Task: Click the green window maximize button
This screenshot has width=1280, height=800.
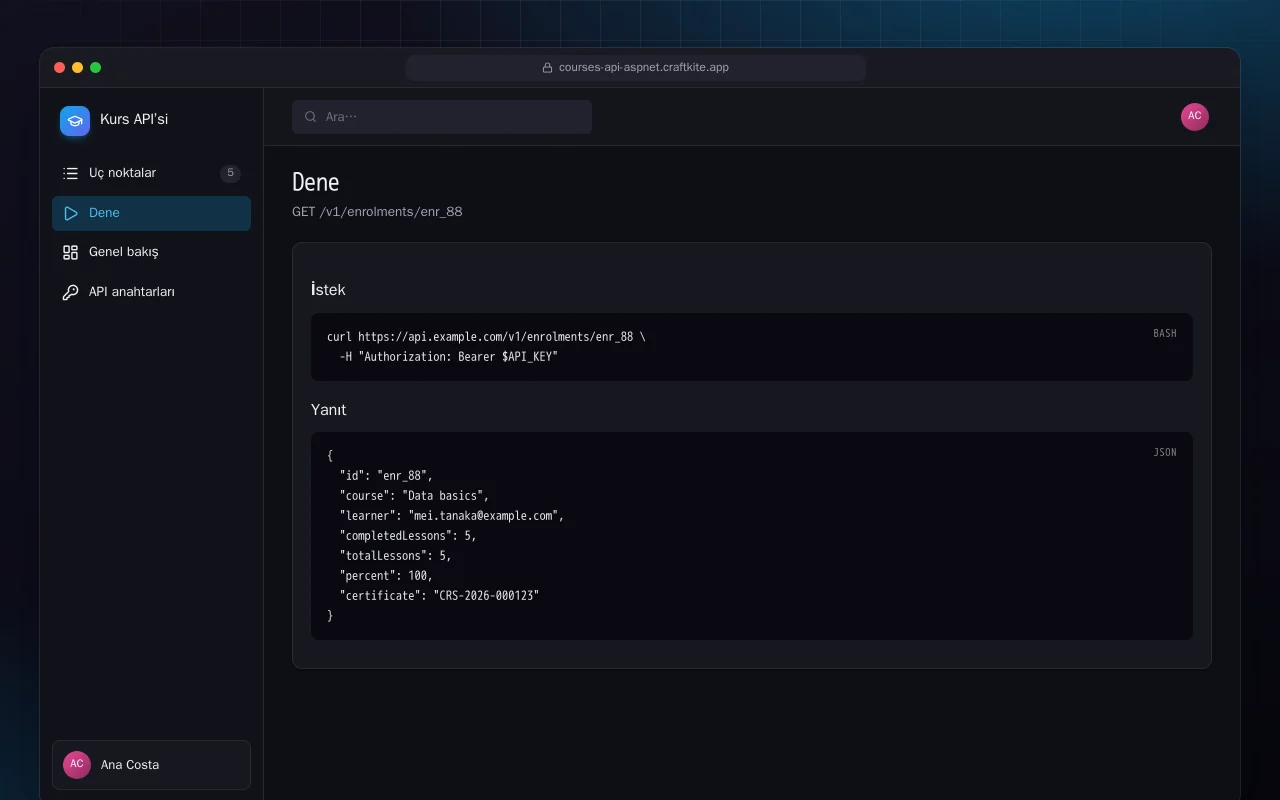Action: (96, 68)
